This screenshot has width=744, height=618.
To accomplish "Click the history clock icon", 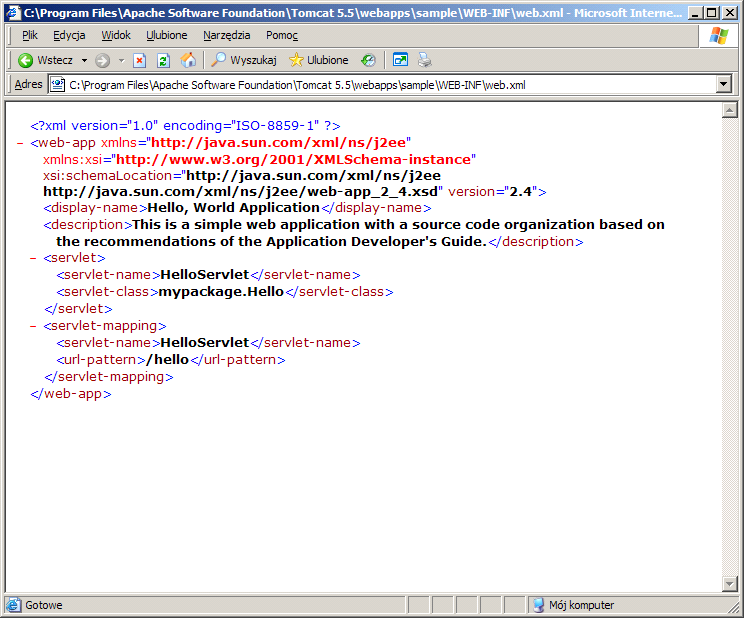I will click(x=368, y=60).
